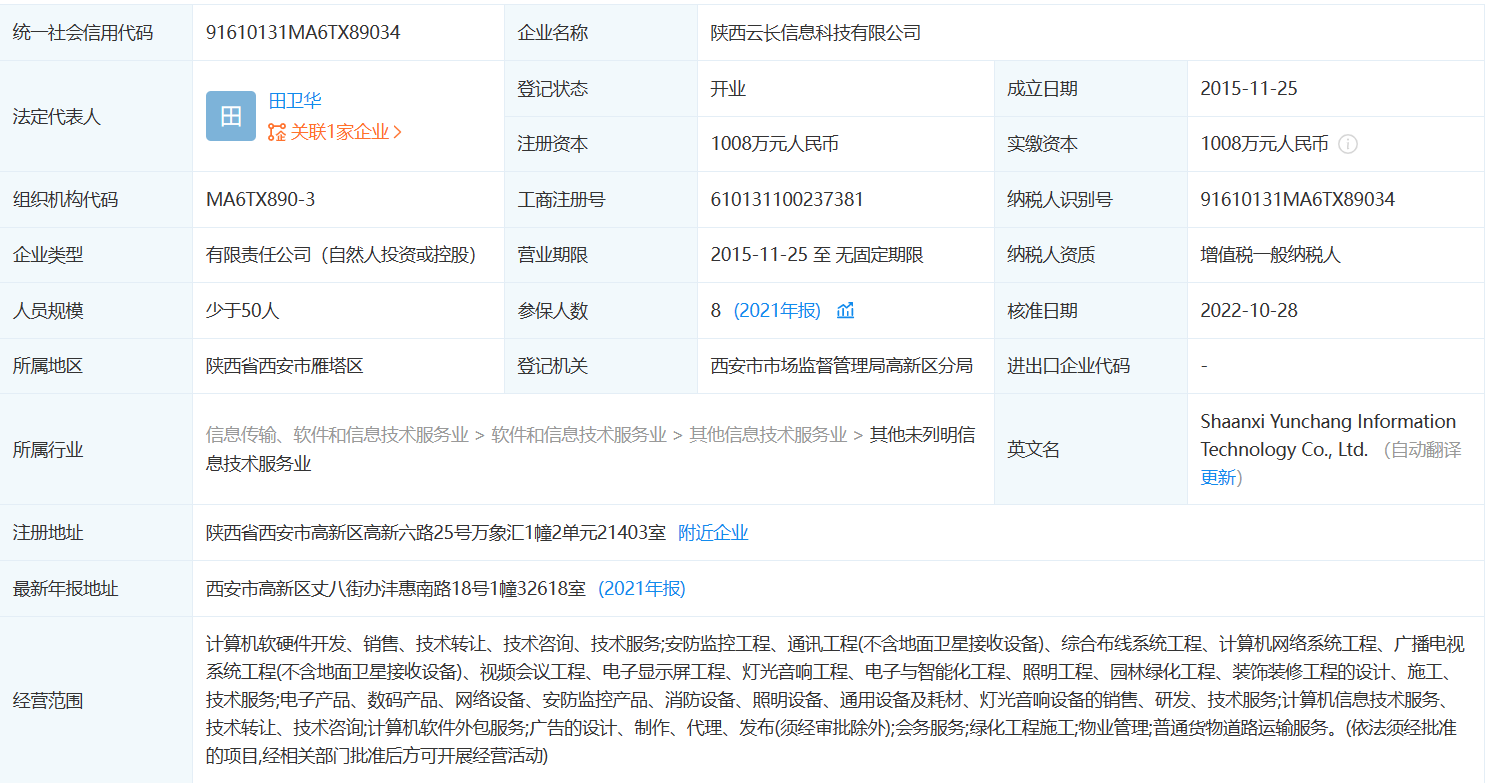
Task: Click the 工商注册号 label cell
Action: click(601, 199)
